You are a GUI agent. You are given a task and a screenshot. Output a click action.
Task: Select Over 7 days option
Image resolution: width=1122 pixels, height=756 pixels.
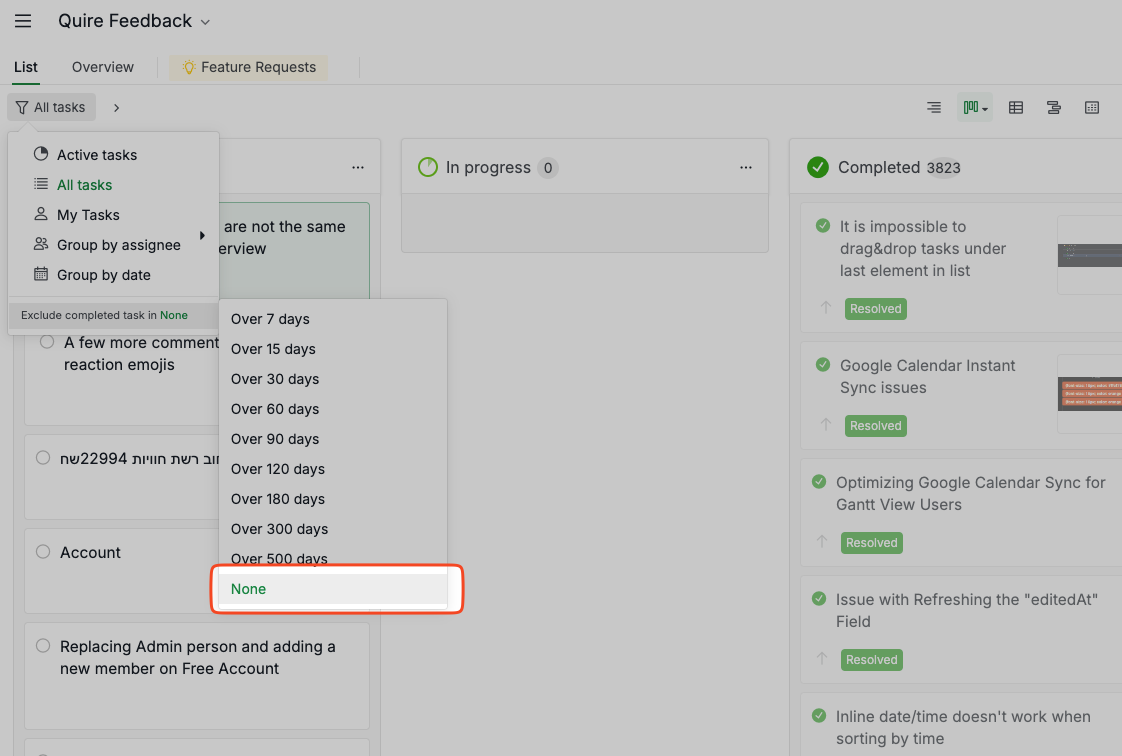[333, 319]
